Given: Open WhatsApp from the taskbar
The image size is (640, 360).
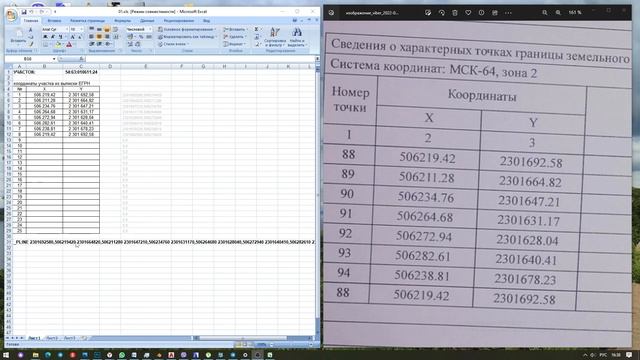Looking at the screenshot, I should click(x=122, y=355).
